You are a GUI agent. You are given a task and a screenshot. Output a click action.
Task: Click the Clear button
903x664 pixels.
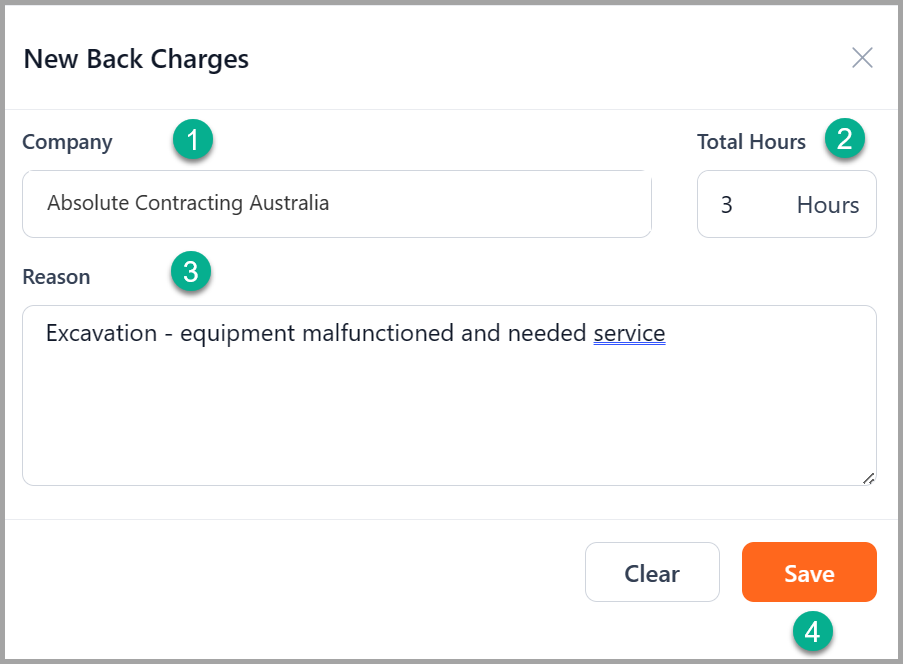[652, 572]
